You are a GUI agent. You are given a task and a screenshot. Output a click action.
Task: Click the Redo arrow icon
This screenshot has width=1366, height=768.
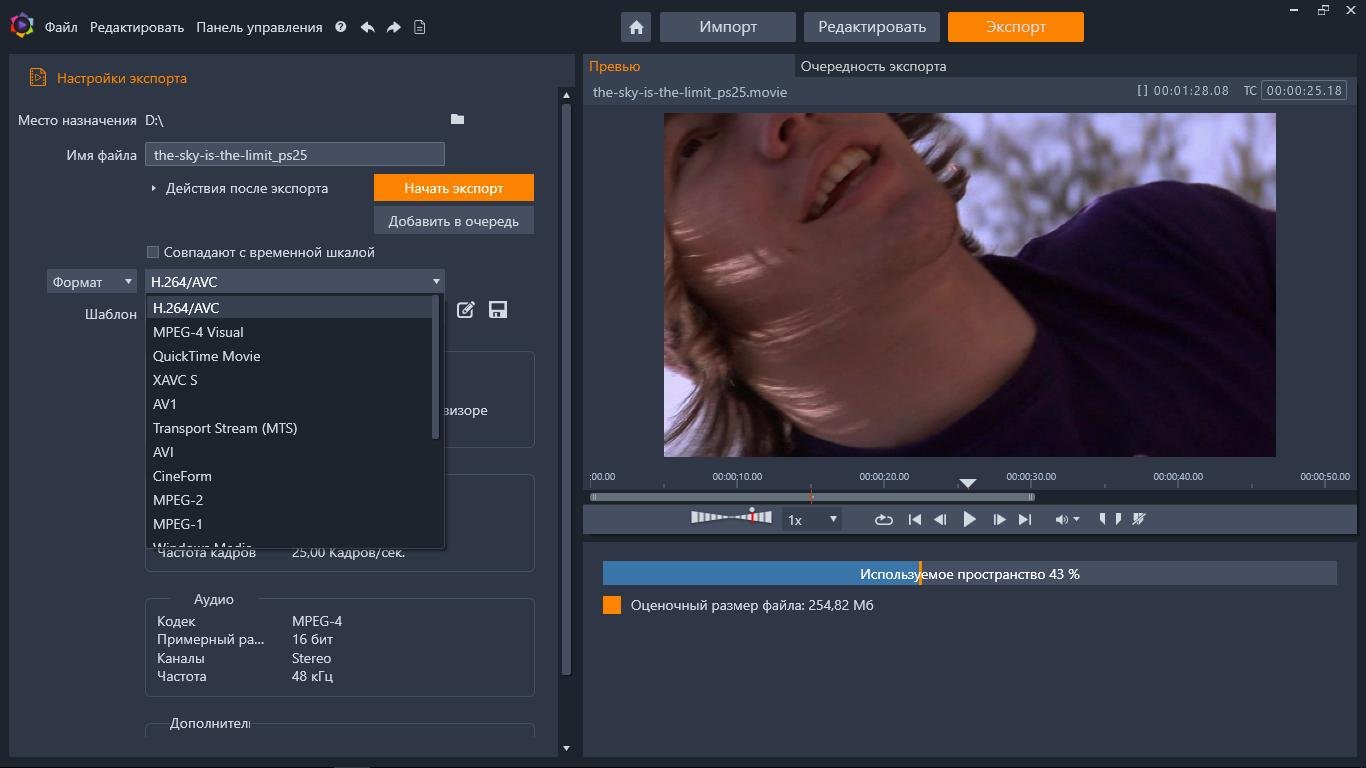point(393,27)
